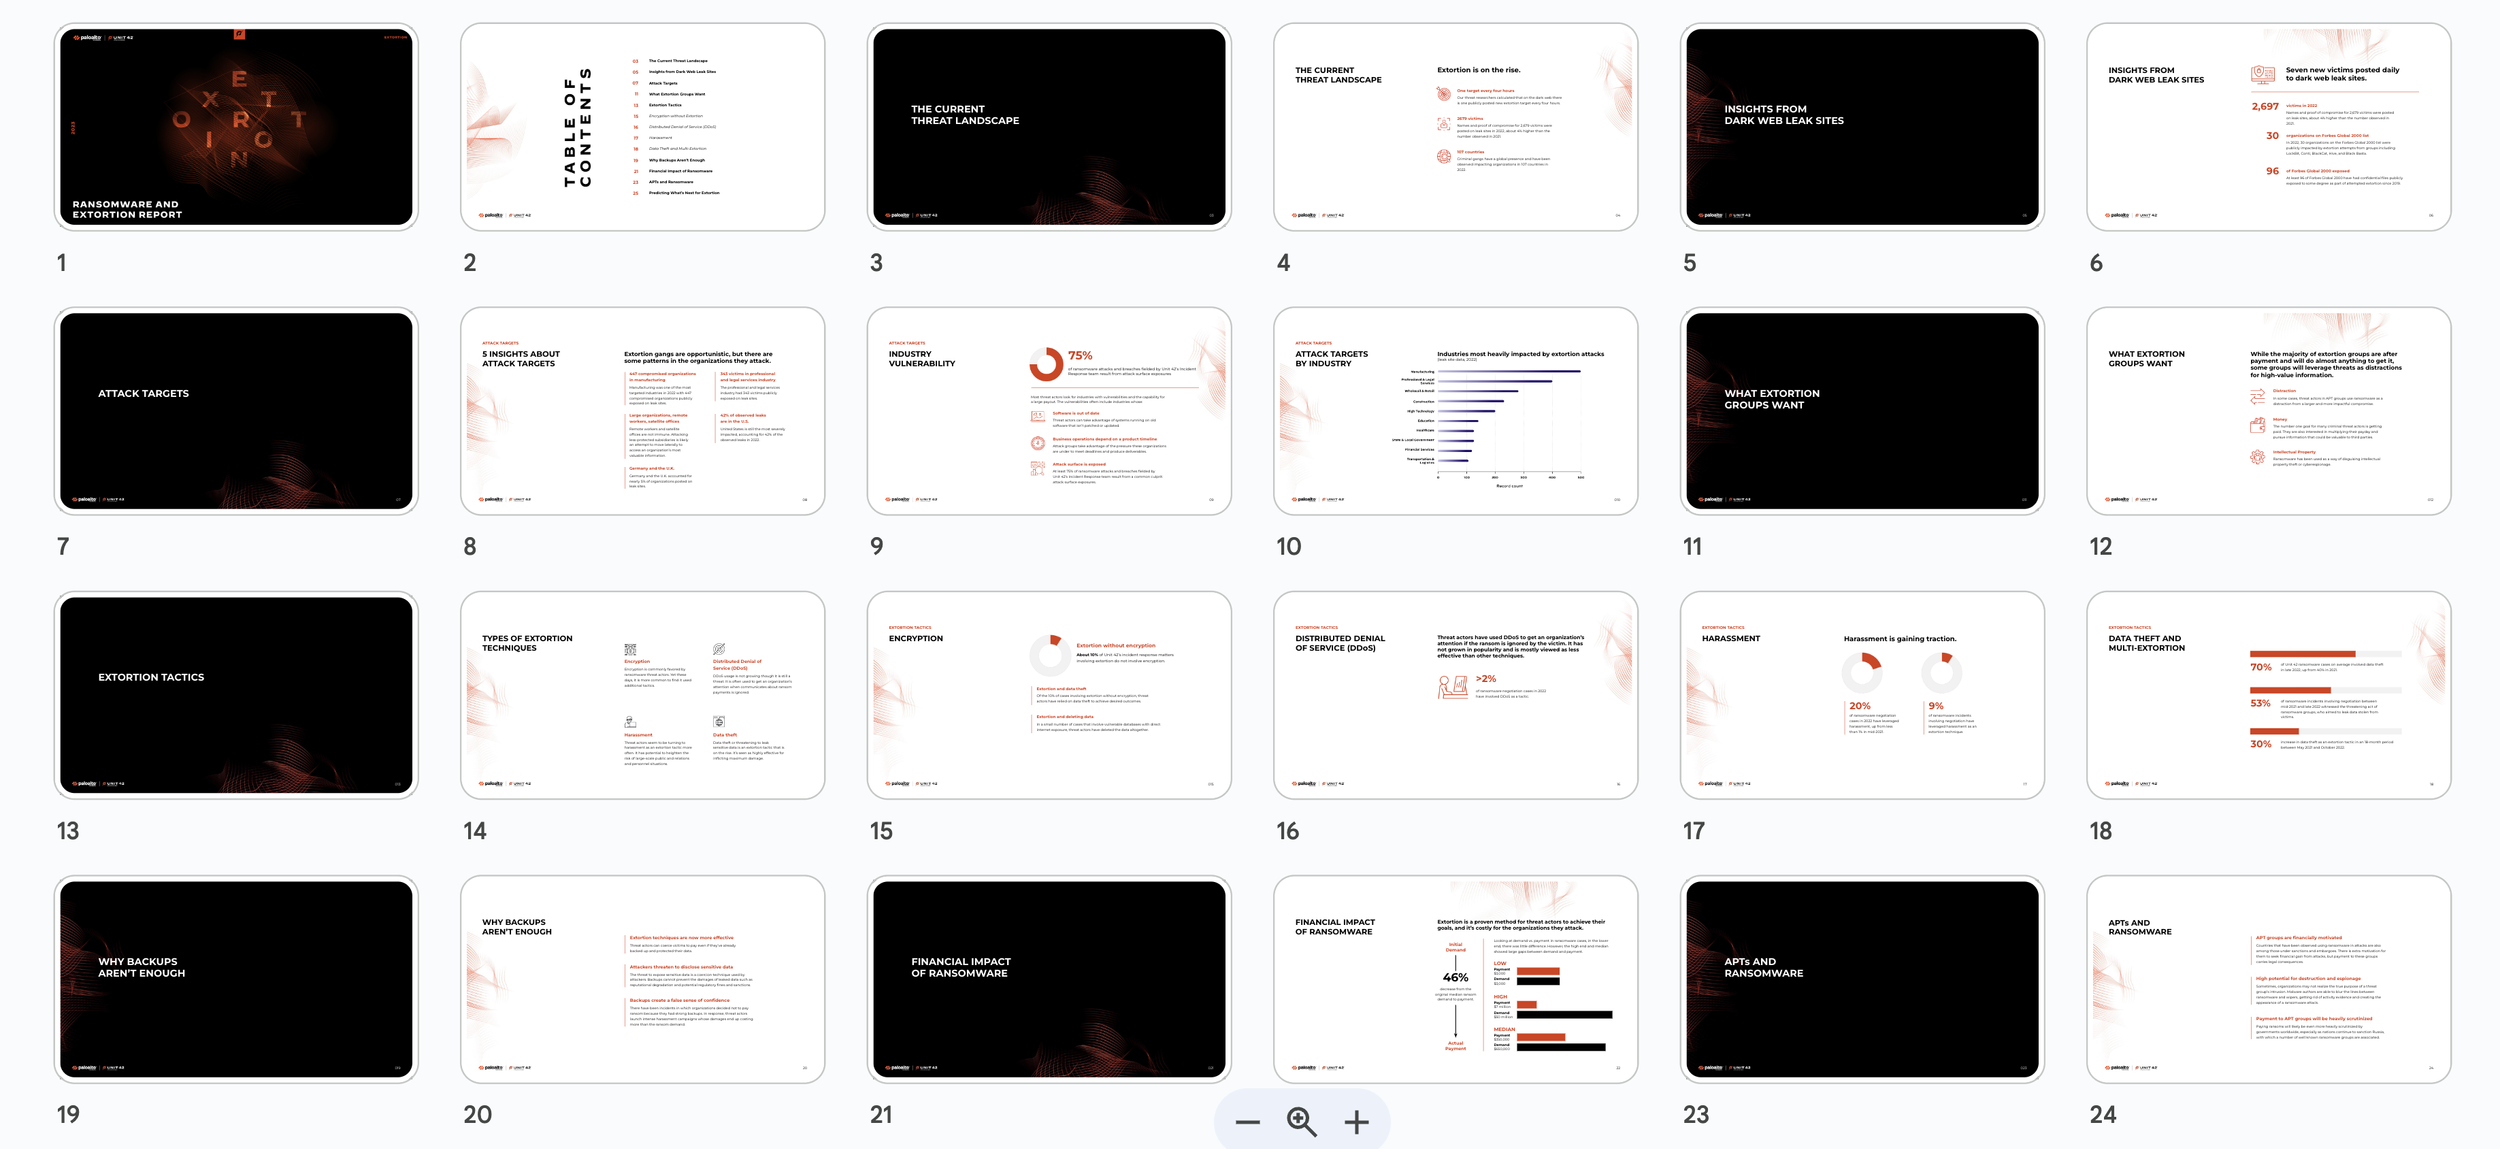Select slide 1 Ransomware and Extortion Report
The width and height of the screenshot is (2500, 1149).
[x=236, y=127]
